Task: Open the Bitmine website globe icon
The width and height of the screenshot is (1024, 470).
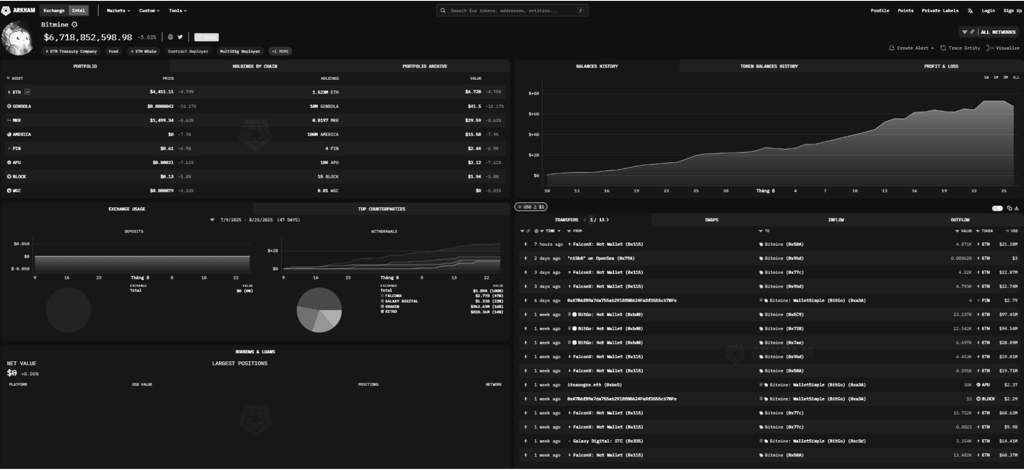Action: click(170, 37)
